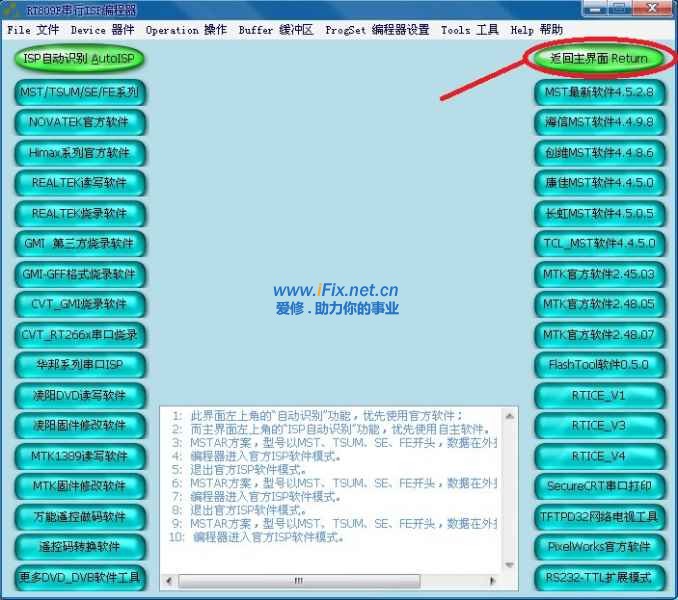The width and height of the screenshot is (678, 600).
Task: Open MST最新软件4.5.2.8
Action: click(x=598, y=92)
